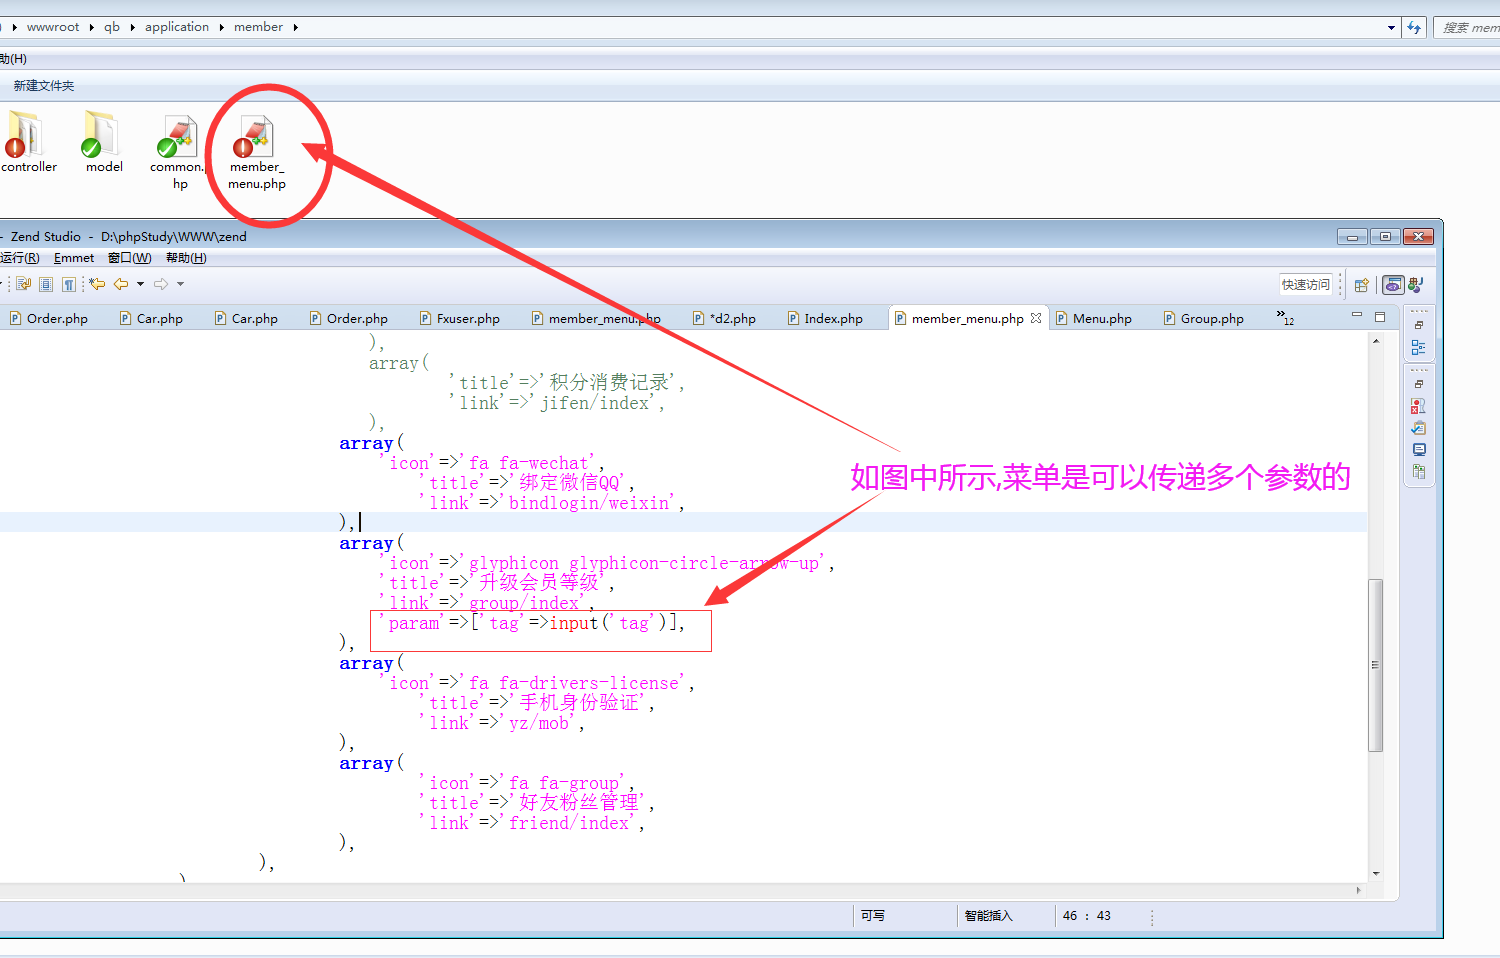Toggle Show Whitespace Characters pilcrow button
The width and height of the screenshot is (1500, 958).
point(68,284)
